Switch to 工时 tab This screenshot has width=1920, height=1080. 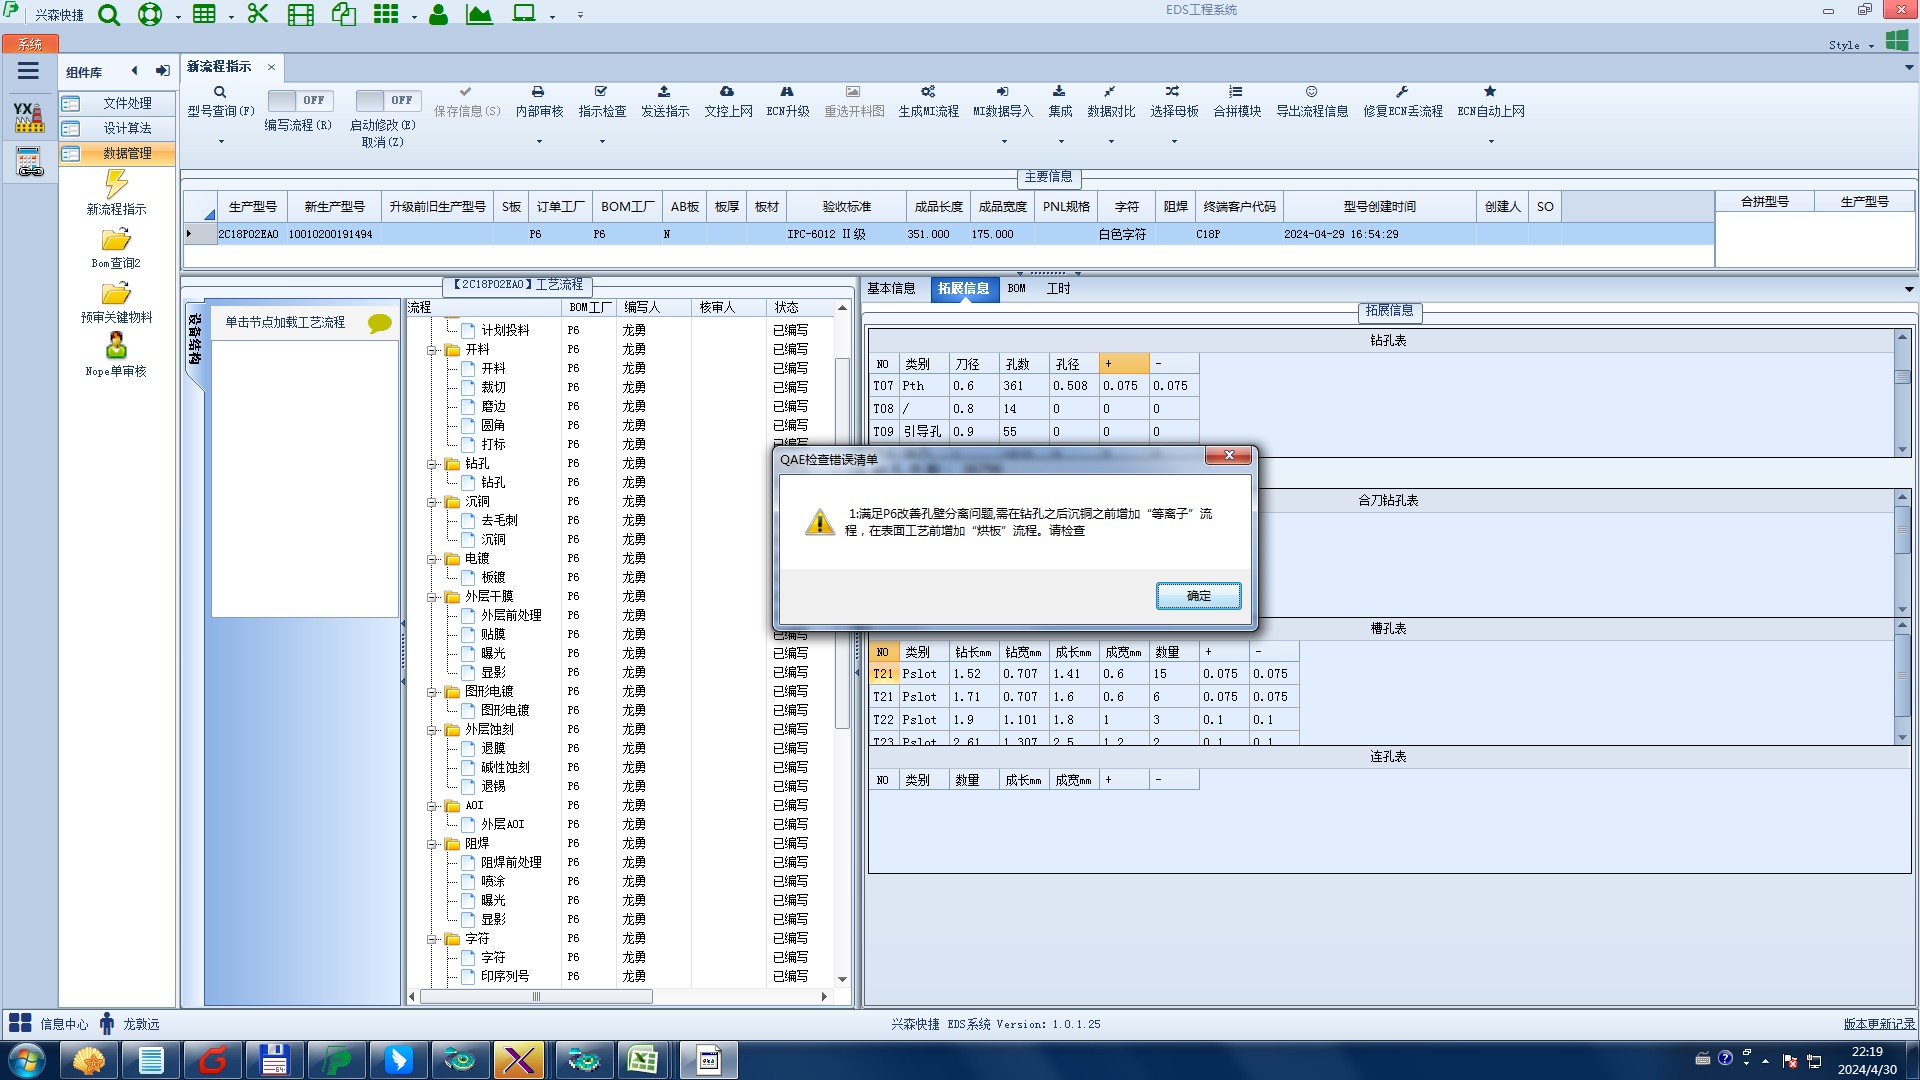pyautogui.click(x=1058, y=288)
